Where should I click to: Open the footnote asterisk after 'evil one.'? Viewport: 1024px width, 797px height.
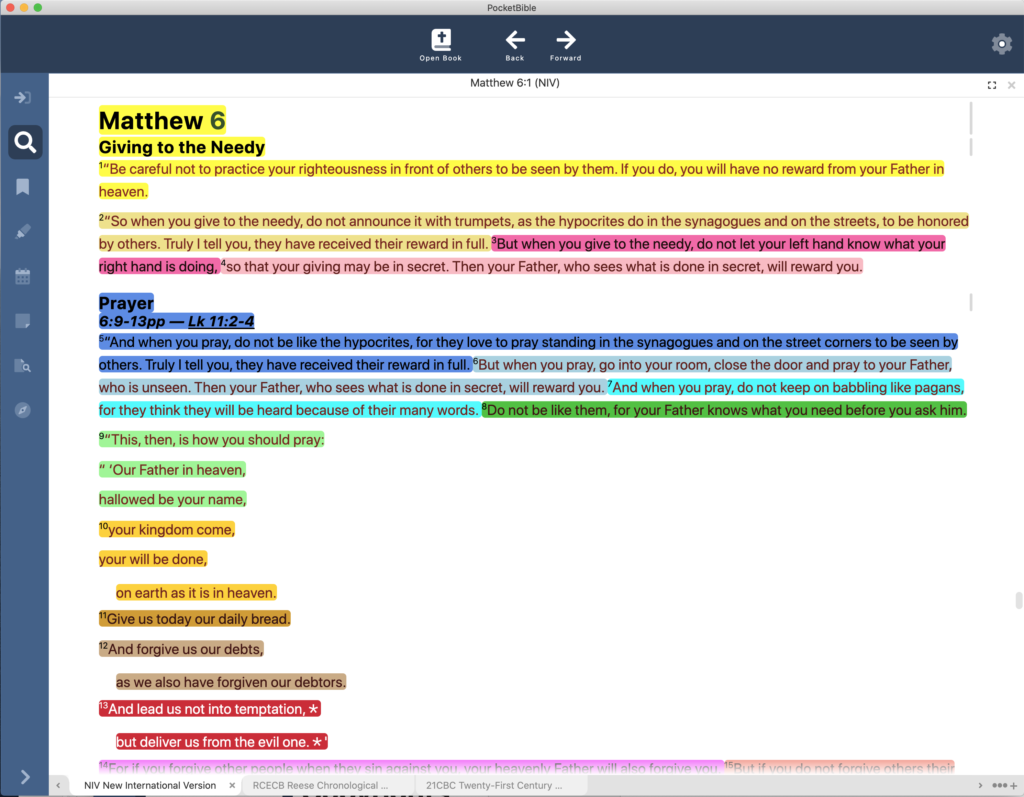[317, 742]
